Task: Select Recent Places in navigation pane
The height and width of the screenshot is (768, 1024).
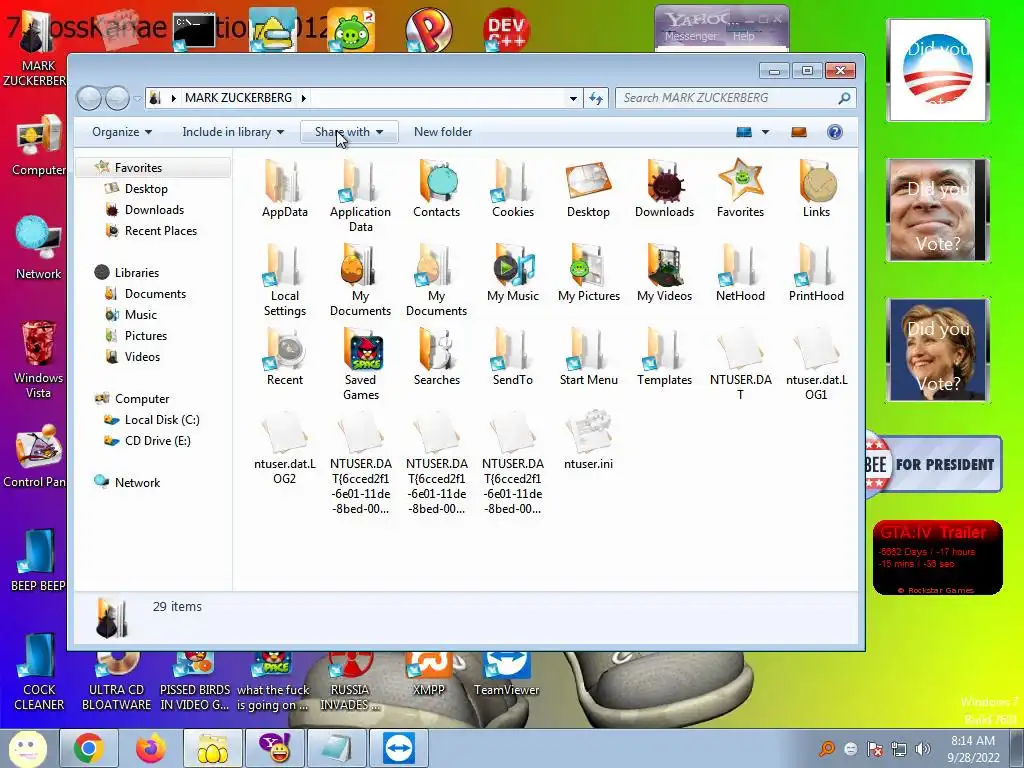Action: coord(160,231)
